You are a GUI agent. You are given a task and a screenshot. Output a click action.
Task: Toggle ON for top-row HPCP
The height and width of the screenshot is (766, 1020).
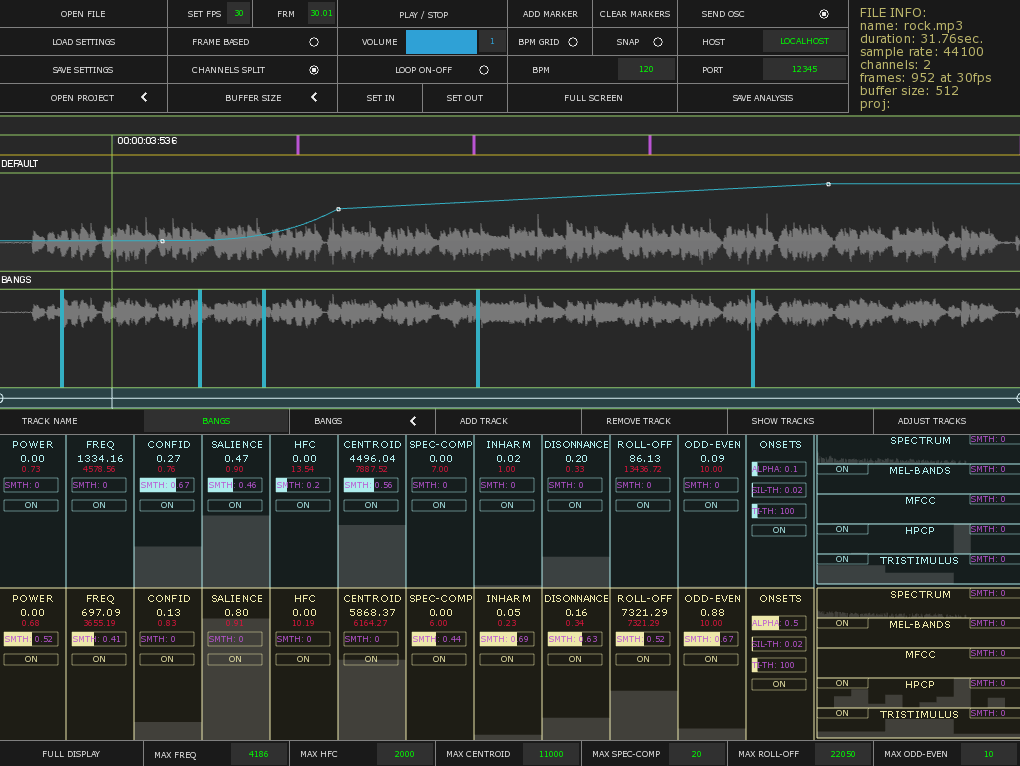(x=842, y=529)
